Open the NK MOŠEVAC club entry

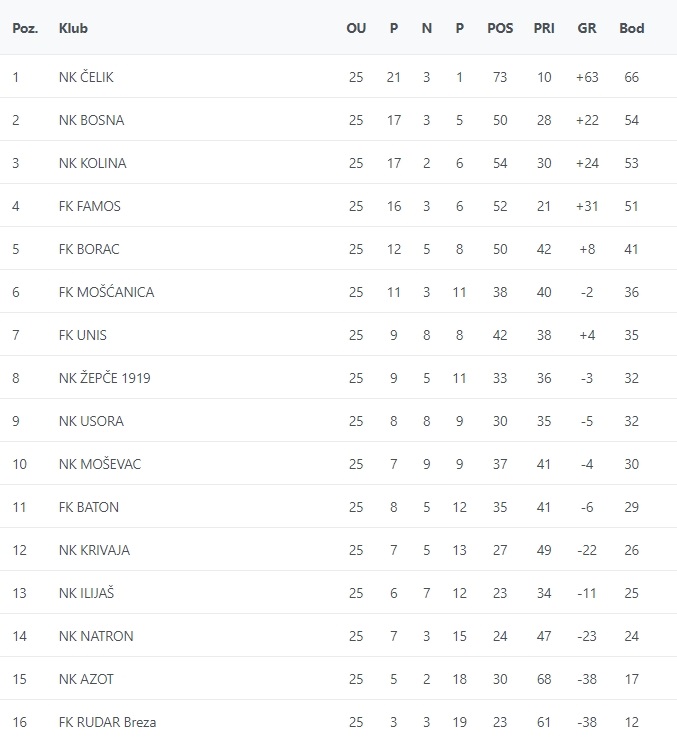coord(99,464)
